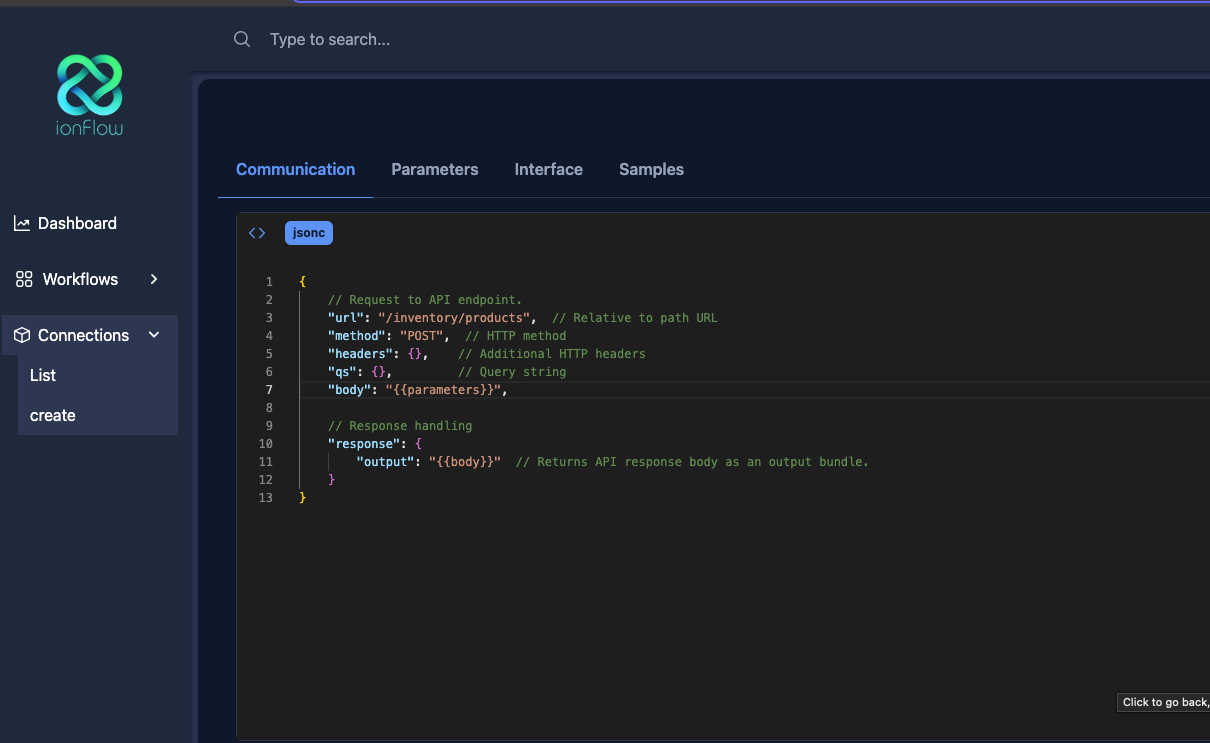Click line number 7 in editor gutter

pos(268,390)
